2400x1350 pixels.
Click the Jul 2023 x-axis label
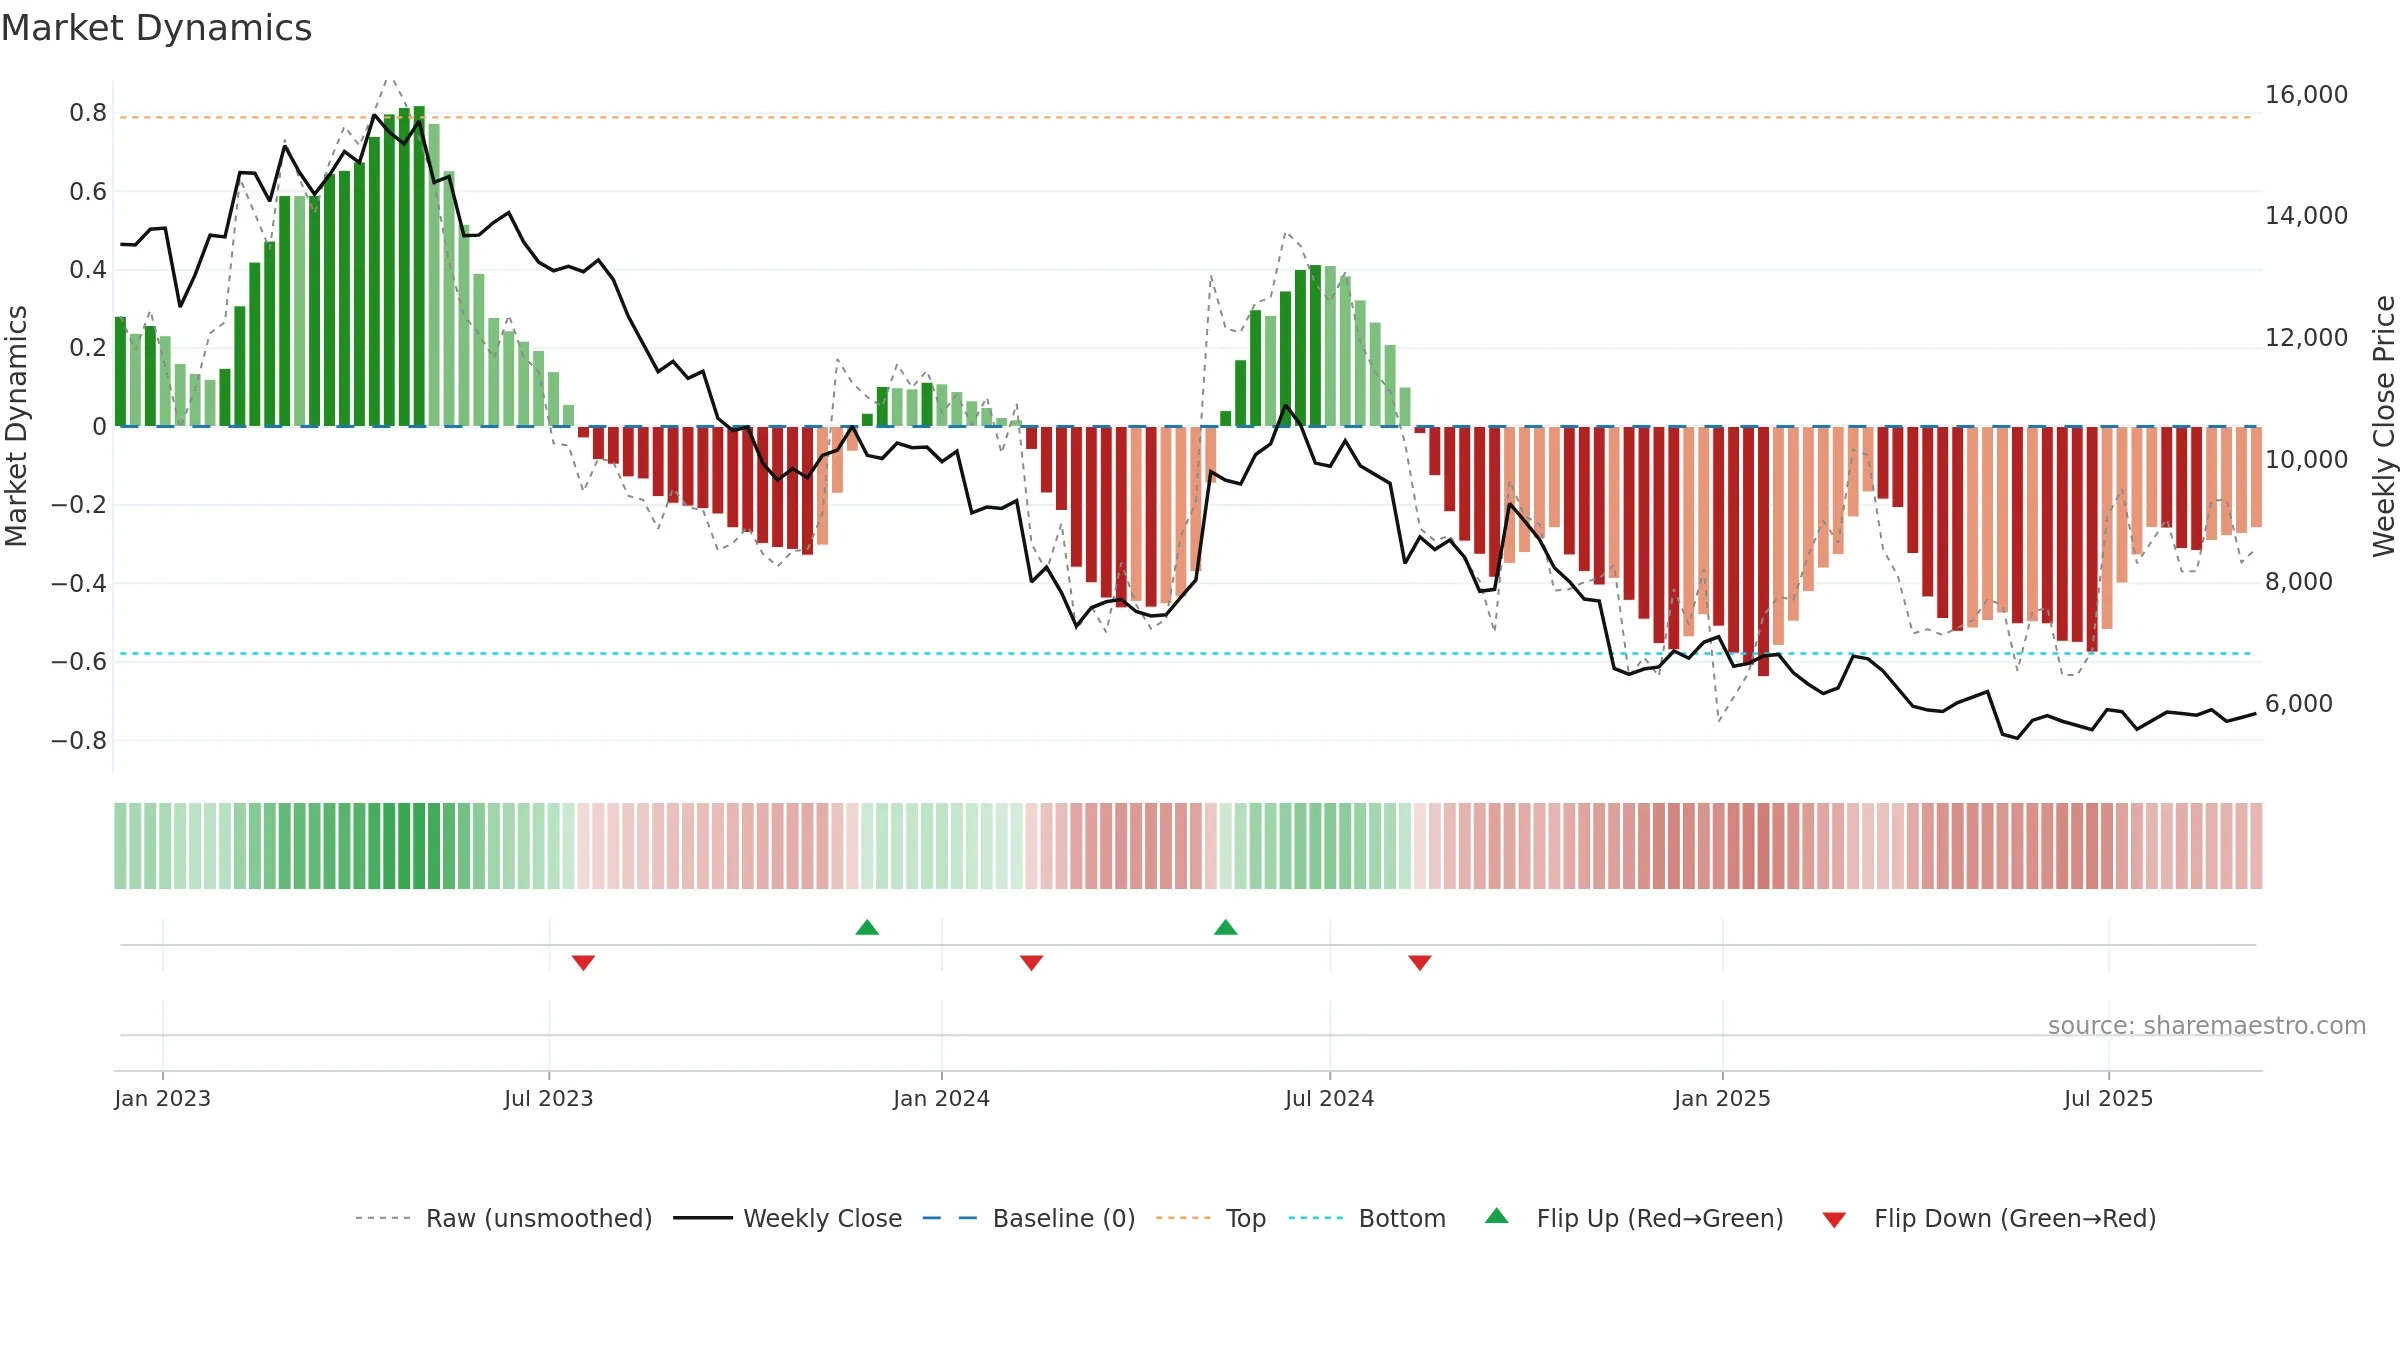pos(549,1098)
